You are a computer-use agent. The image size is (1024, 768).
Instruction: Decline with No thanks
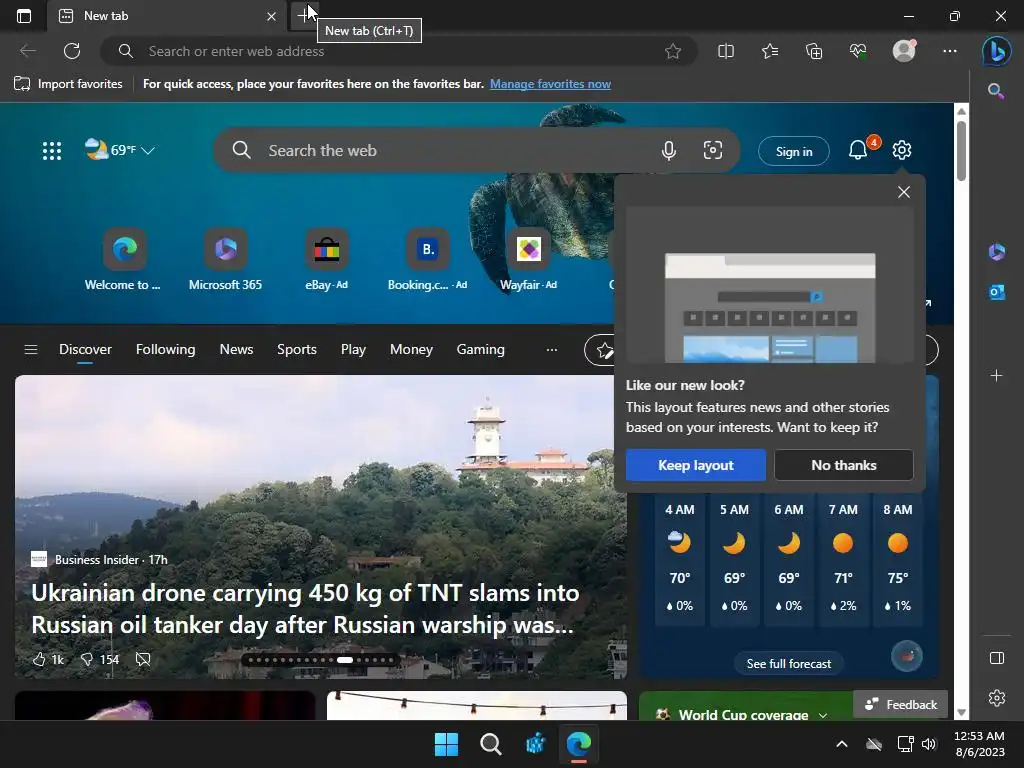tap(844, 465)
